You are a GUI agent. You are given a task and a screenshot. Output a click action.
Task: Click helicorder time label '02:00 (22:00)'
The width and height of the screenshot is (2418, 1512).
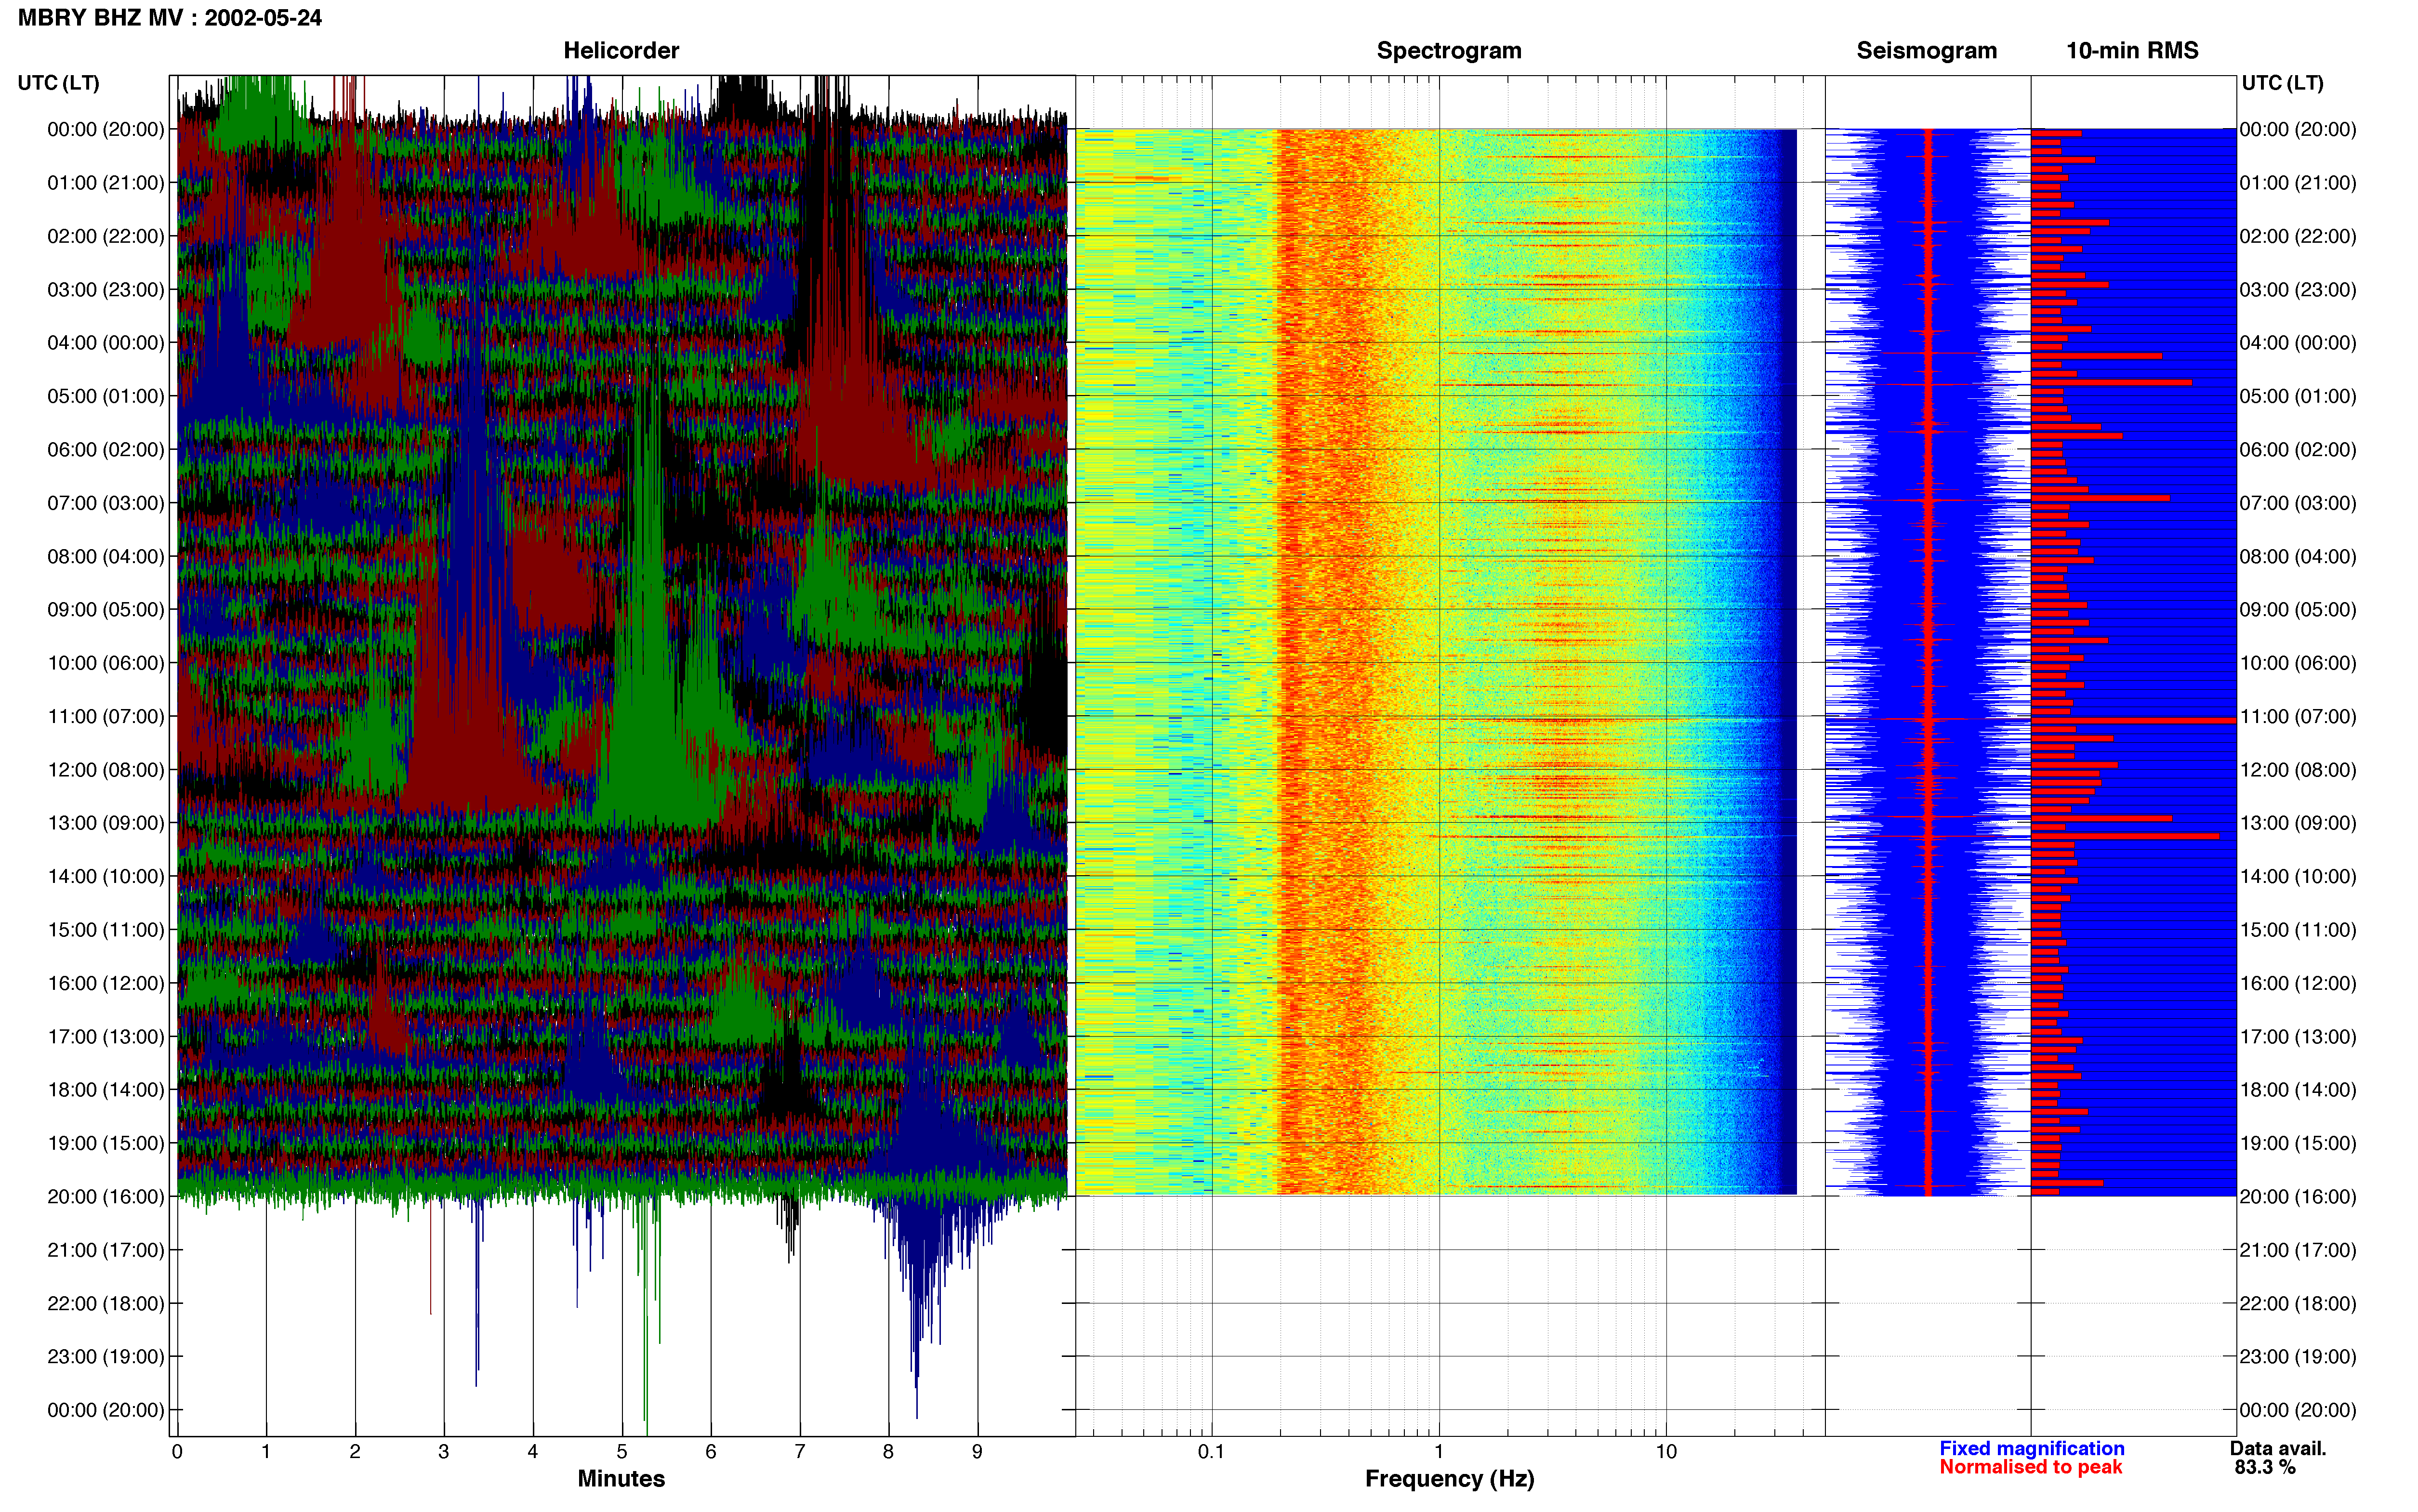106,236
